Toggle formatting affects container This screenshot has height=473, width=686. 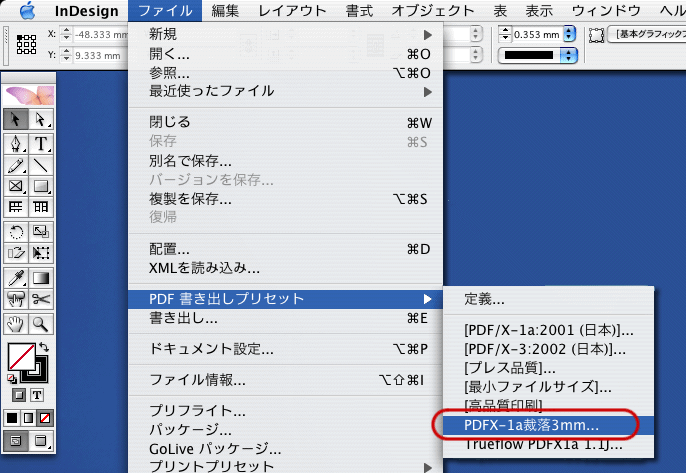pyautogui.click(x=19, y=395)
